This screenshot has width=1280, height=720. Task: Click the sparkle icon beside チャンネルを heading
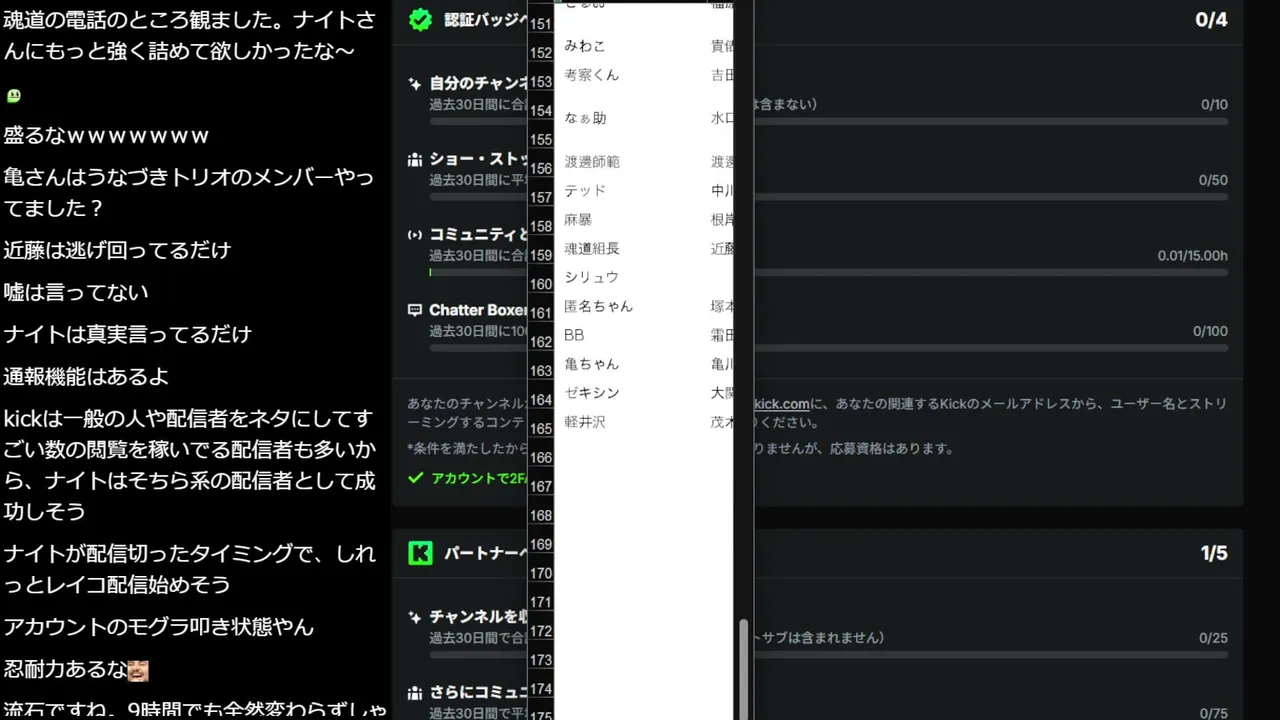415,617
